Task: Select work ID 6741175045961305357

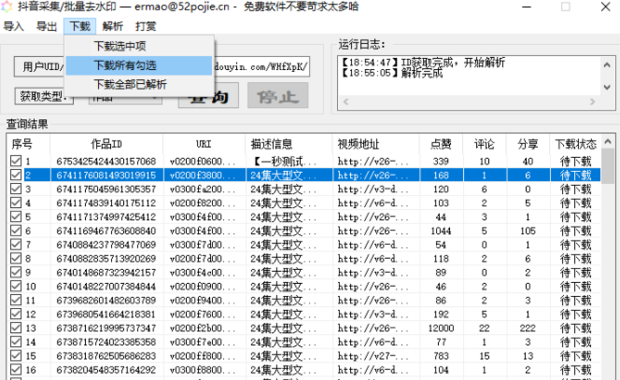Action: pos(106,189)
